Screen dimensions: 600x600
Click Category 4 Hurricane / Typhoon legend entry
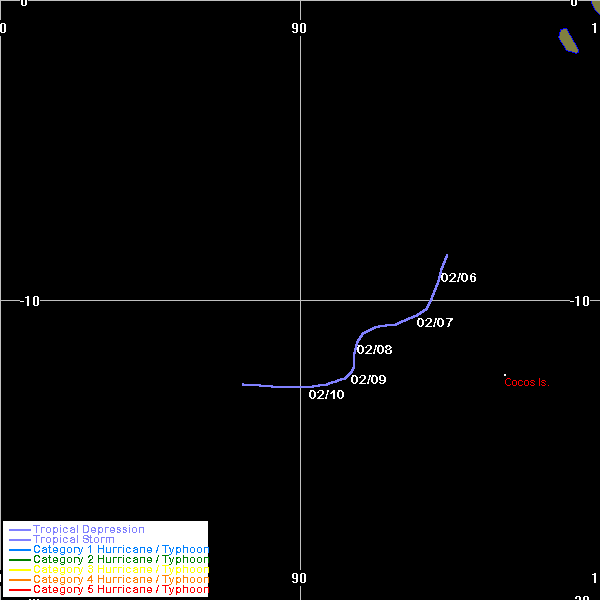click(x=120, y=580)
